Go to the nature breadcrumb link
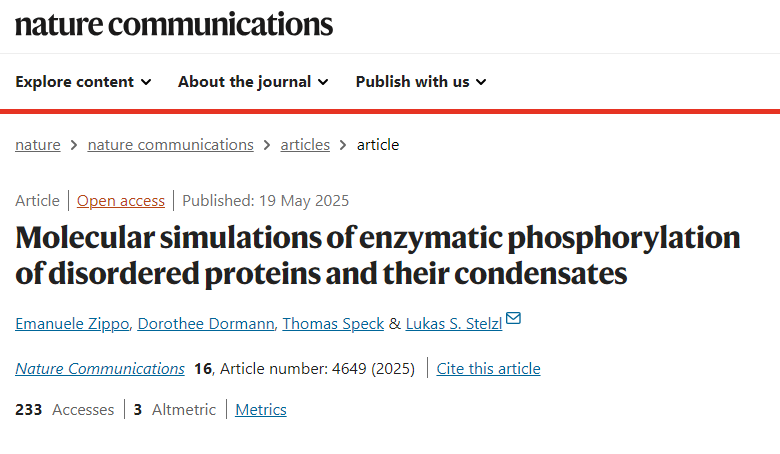The width and height of the screenshot is (780, 454). [38, 145]
